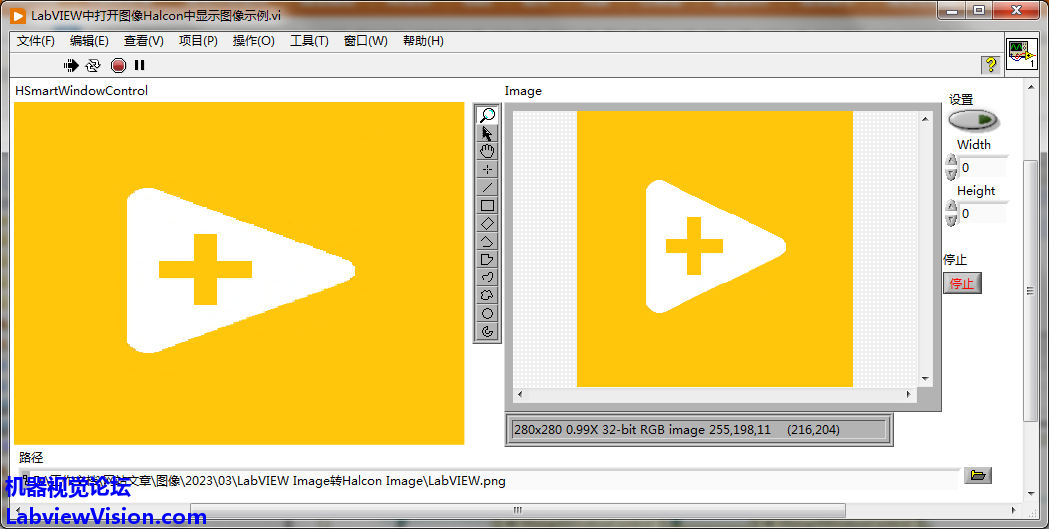Click the Image display left scroll arrow
Image resolution: width=1049 pixels, height=529 pixels.
(x=520, y=395)
